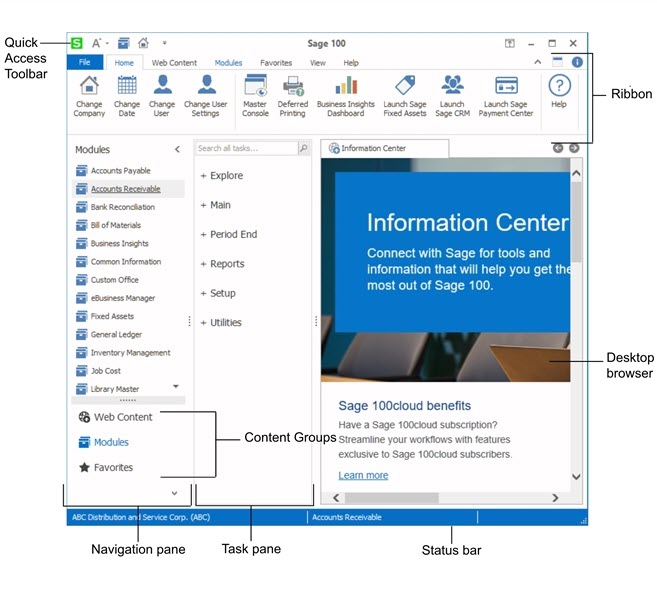Click the Change User Settings icon

coord(206,87)
